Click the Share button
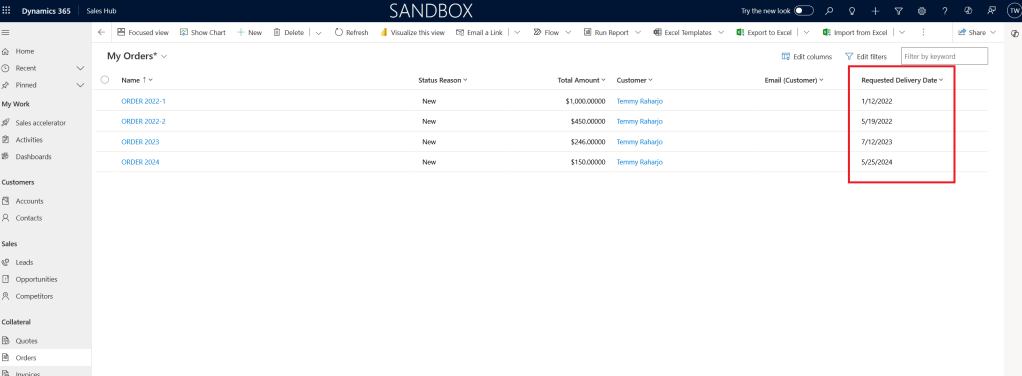 click(977, 33)
